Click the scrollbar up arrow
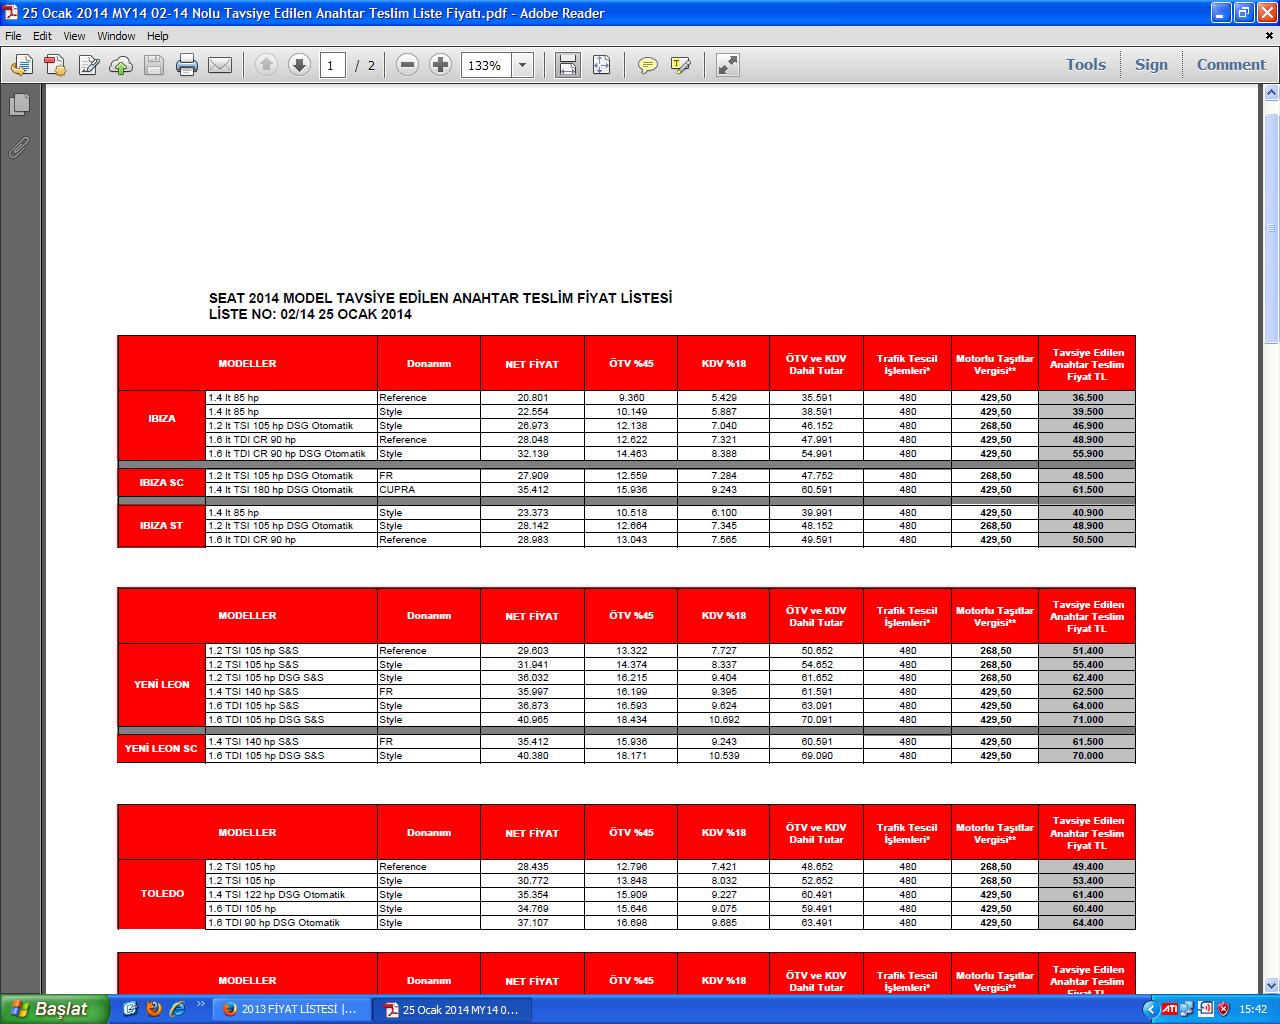The height and width of the screenshot is (1024, 1280). [1271, 94]
